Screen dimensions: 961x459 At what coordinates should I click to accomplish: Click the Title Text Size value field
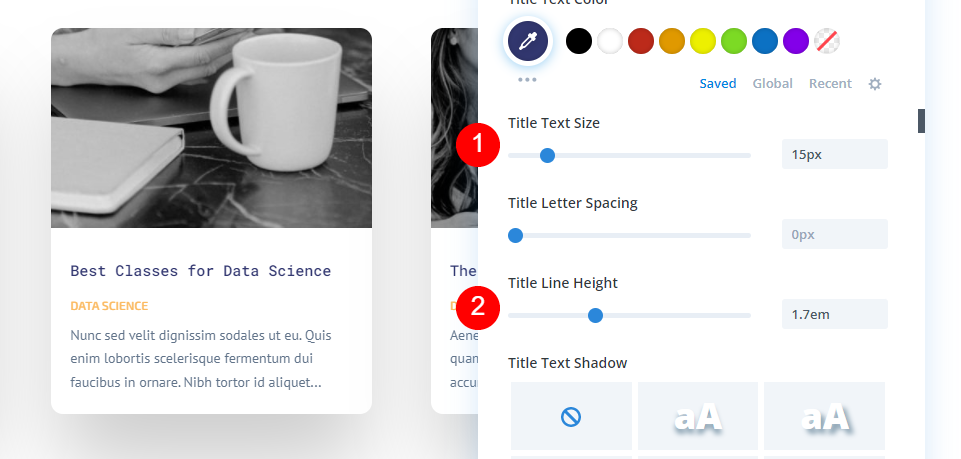point(834,155)
